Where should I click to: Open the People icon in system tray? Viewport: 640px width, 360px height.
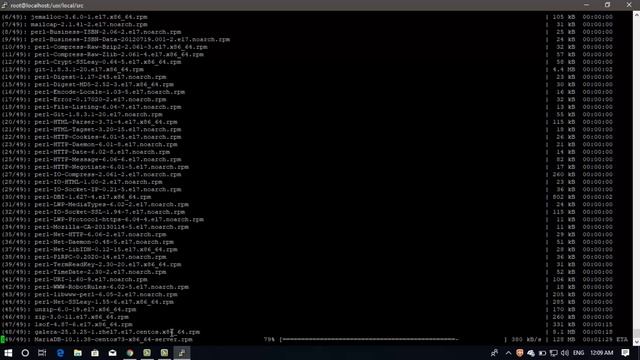click(x=494, y=353)
